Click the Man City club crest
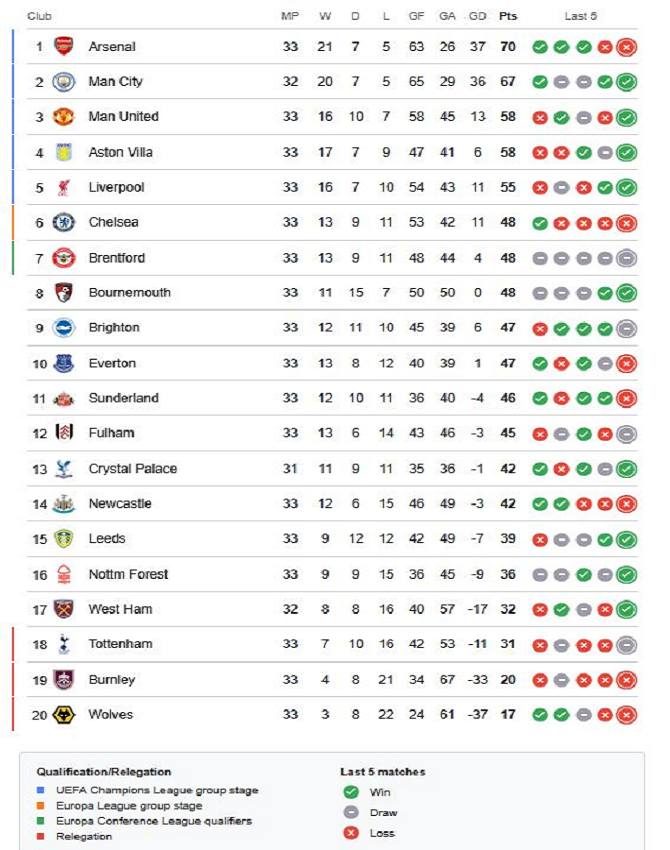This screenshot has height=850, width=670. coord(63,82)
